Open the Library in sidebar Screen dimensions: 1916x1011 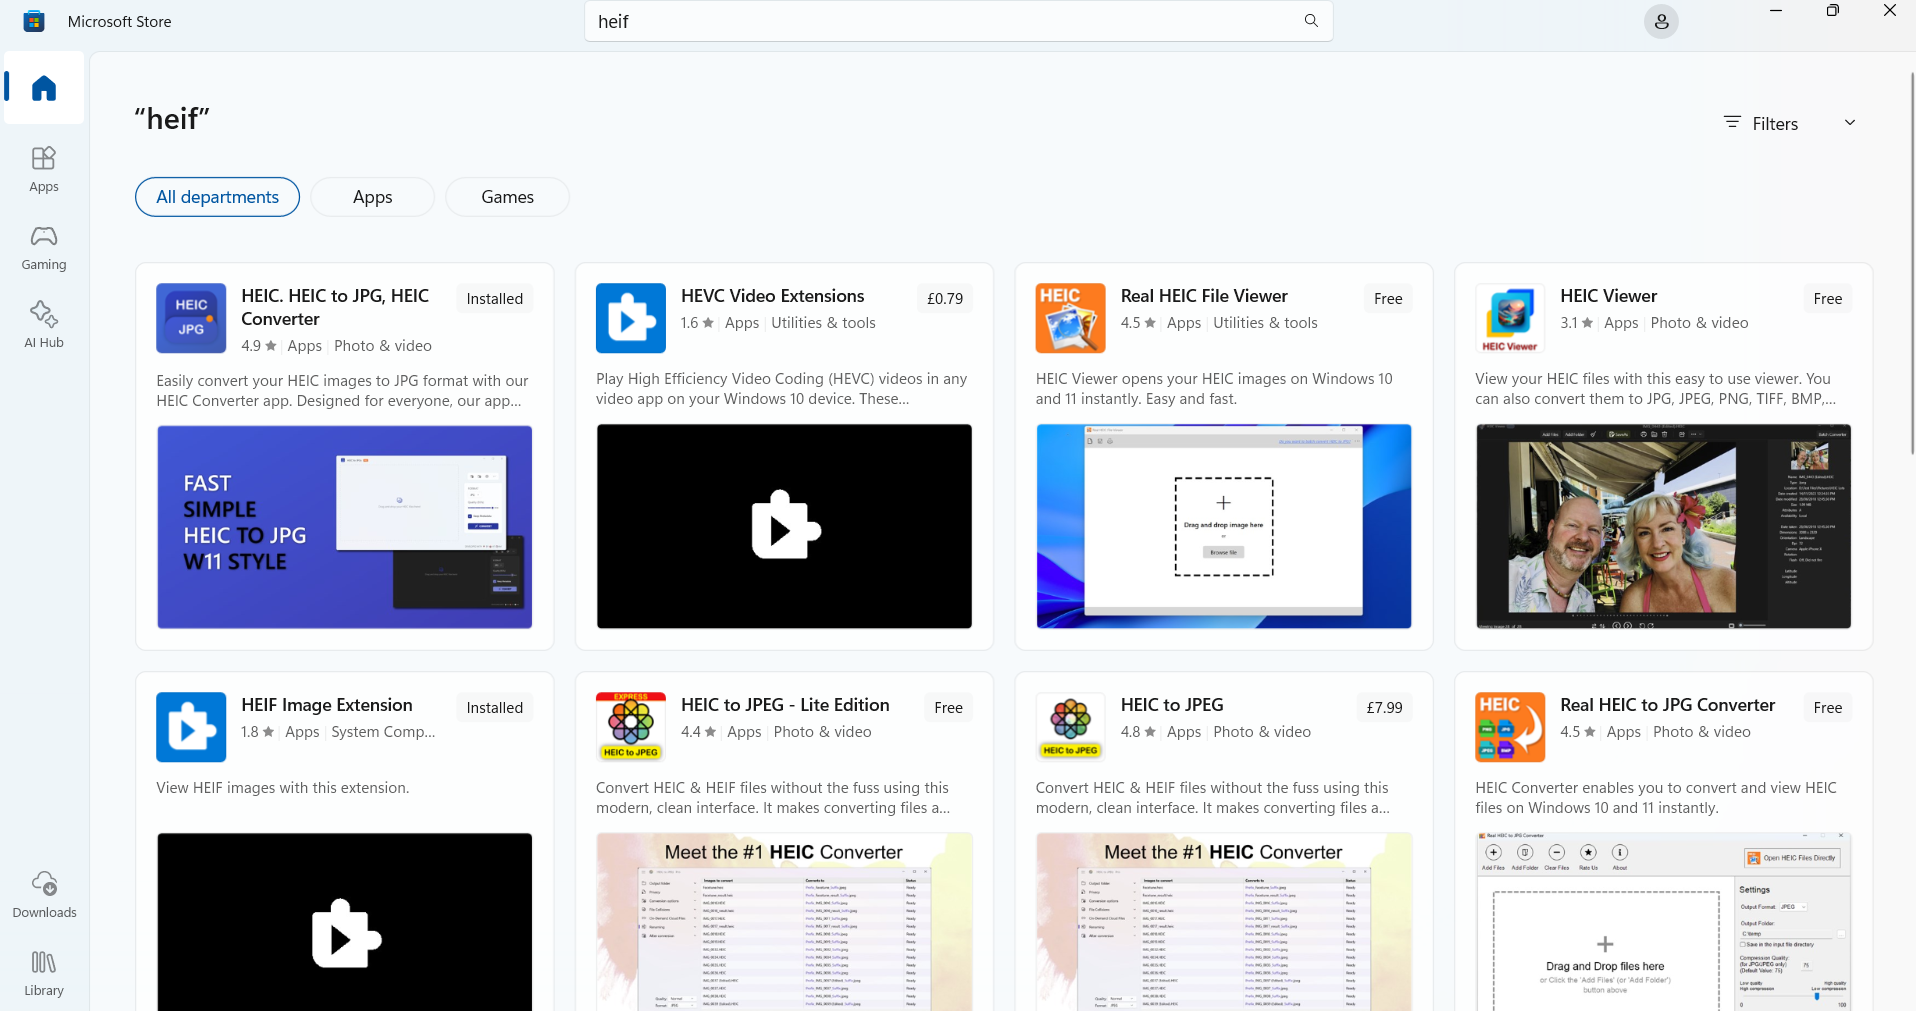point(44,973)
